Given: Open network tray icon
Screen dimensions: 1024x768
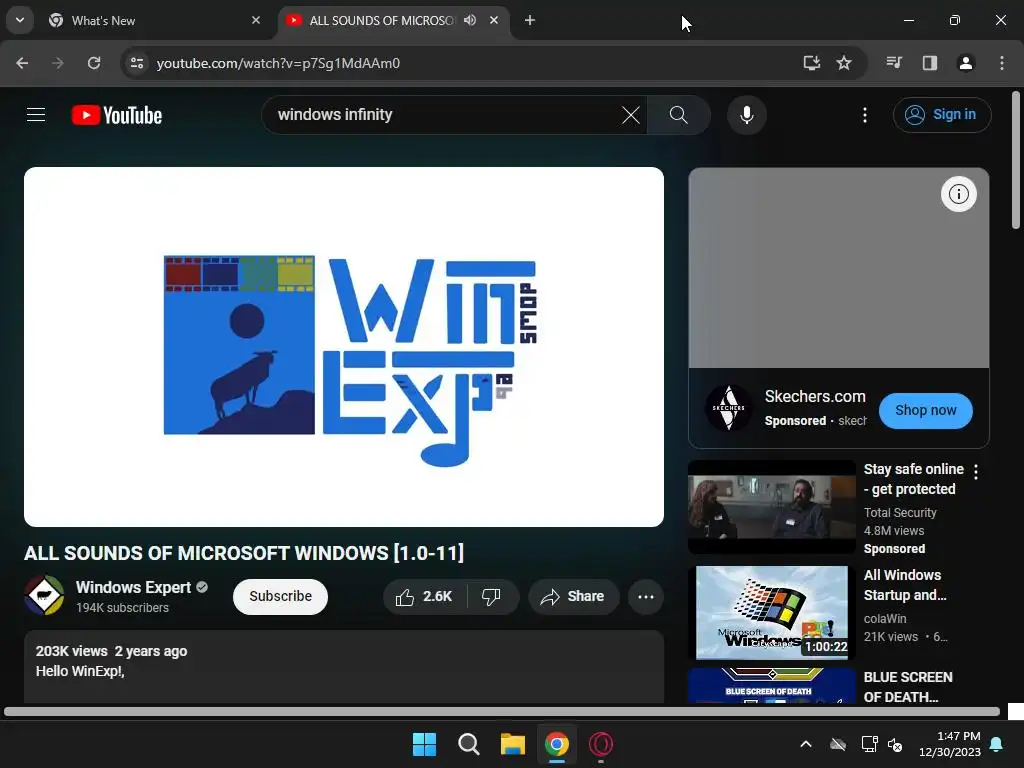Looking at the screenshot, I should 869,744.
